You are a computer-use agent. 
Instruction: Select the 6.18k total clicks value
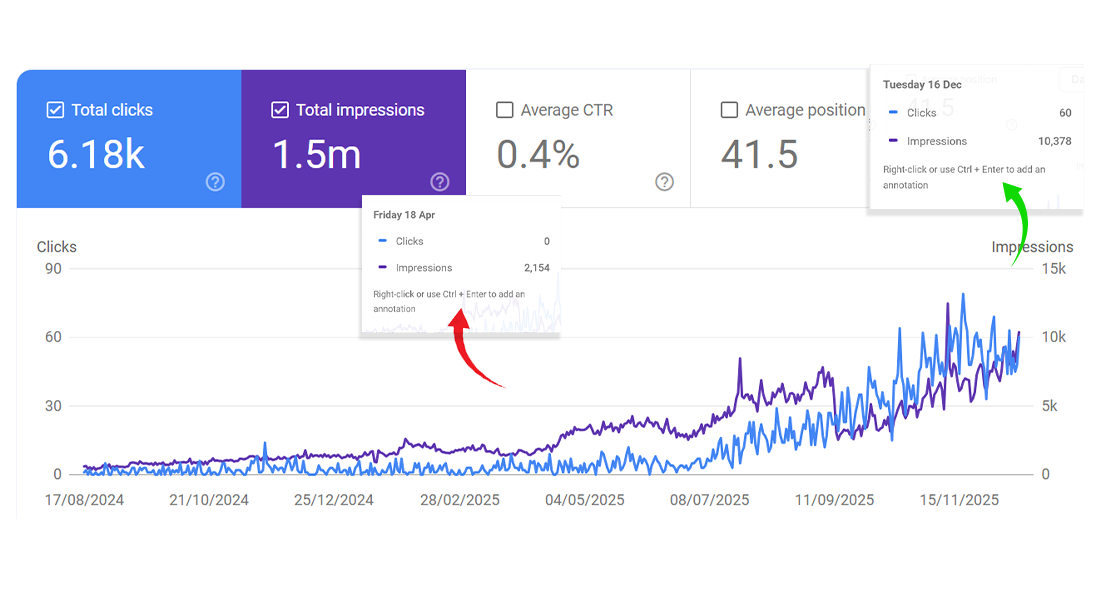(x=96, y=155)
